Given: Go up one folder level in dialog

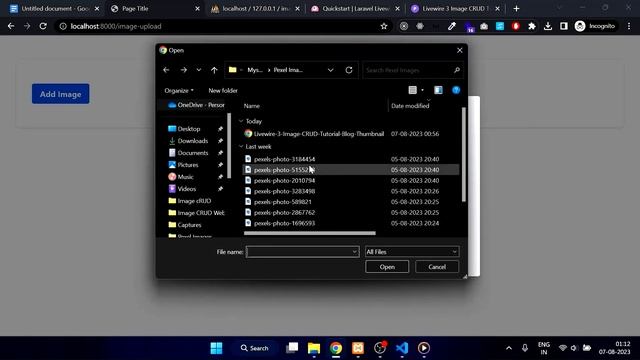Looking at the screenshot, I should [x=214, y=70].
